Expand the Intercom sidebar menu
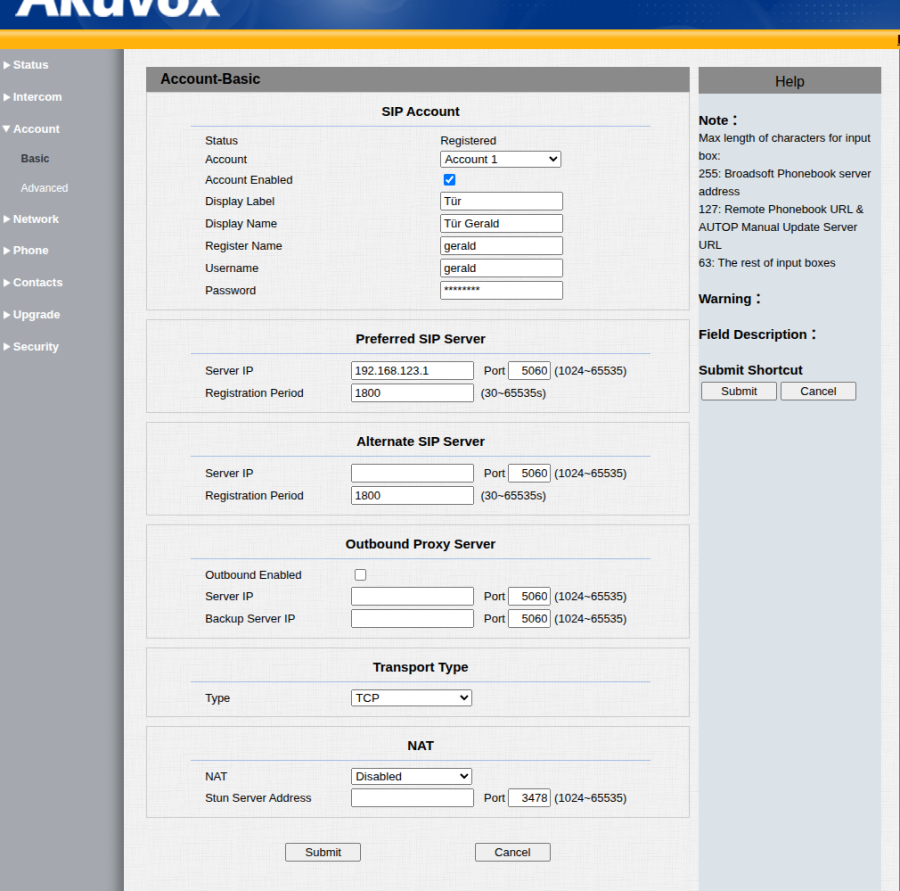The width and height of the screenshot is (900, 891). (33, 97)
